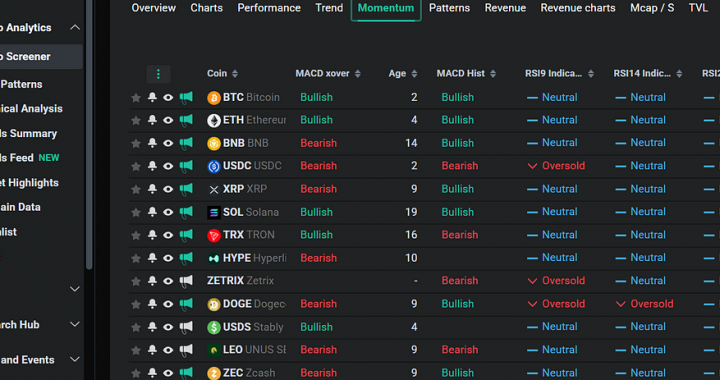Click megaphone icon in LEO row
The image size is (720, 380).
(x=186, y=349)
